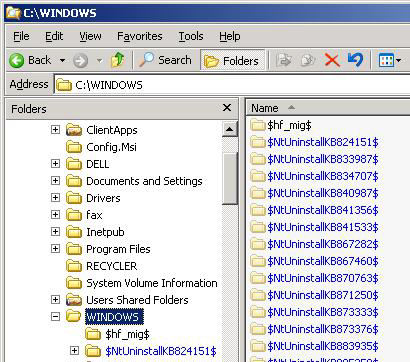Screen dimensions: 410x362
Task: Click the blue Undo arrow icon
Action: 355,60
